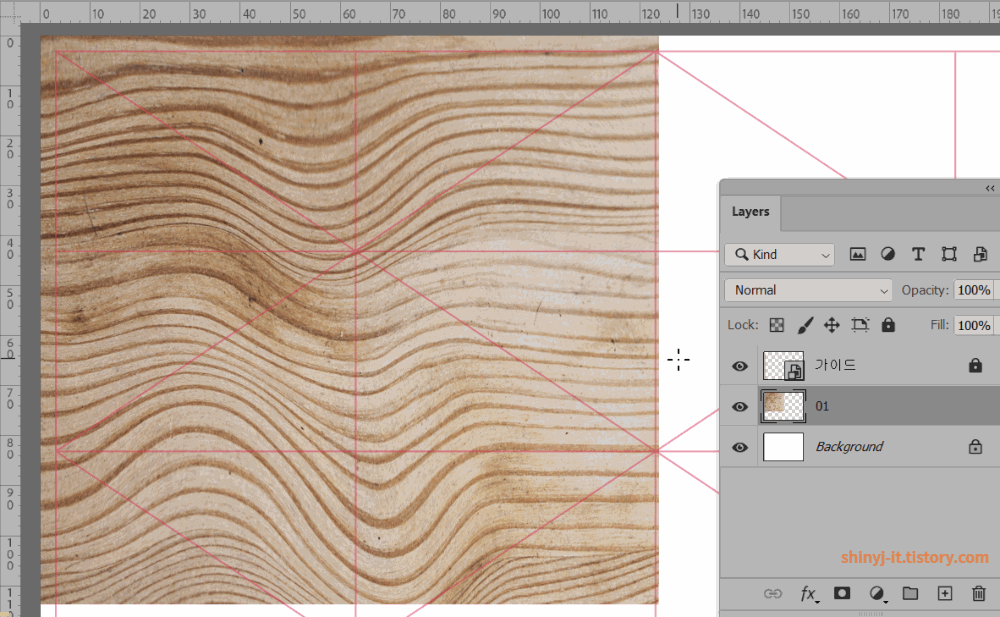The height and width of the screenshot is (617, 1000).
Task: Delete layer trash icon
Action: 978,594
